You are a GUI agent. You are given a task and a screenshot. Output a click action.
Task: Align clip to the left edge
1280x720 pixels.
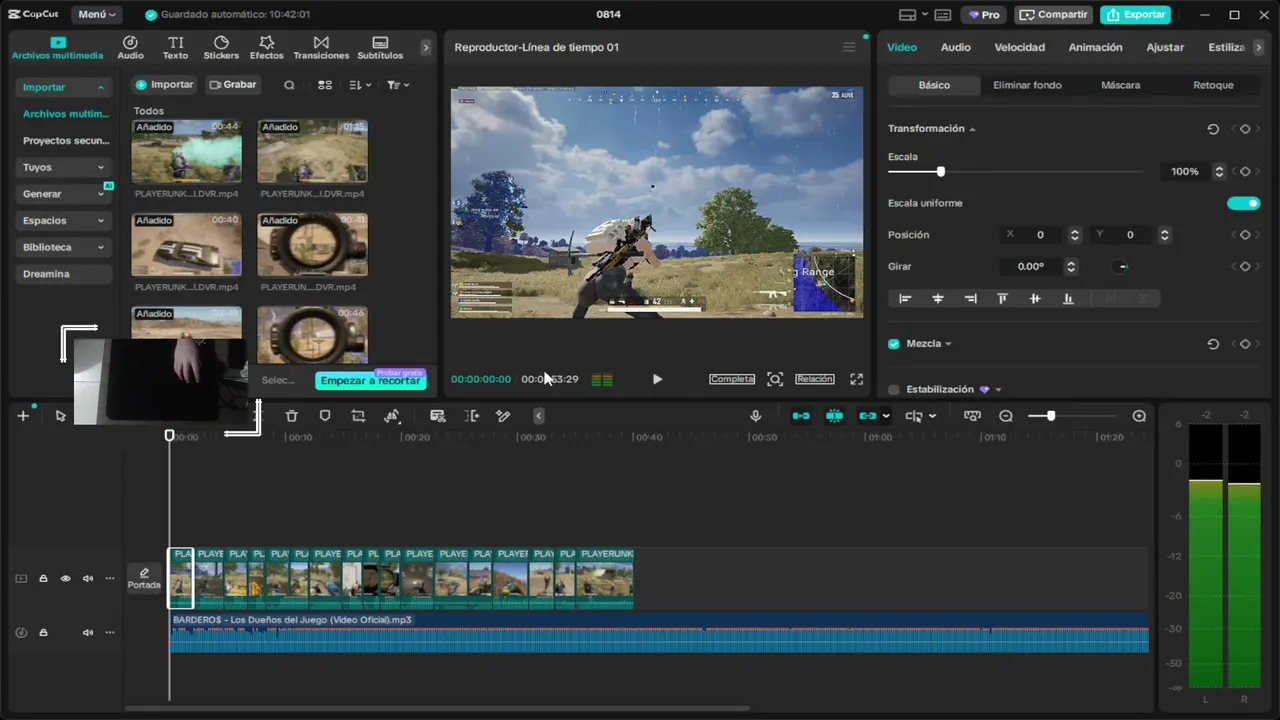pos(905,298)
